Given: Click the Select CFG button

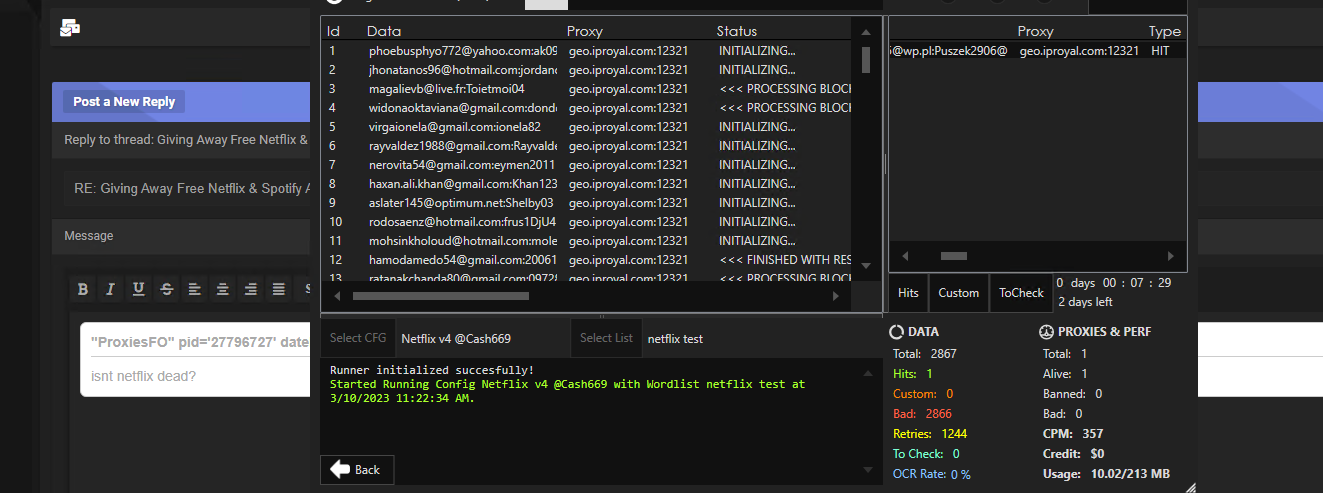Looking at the screenshot, I should [358, 338].
